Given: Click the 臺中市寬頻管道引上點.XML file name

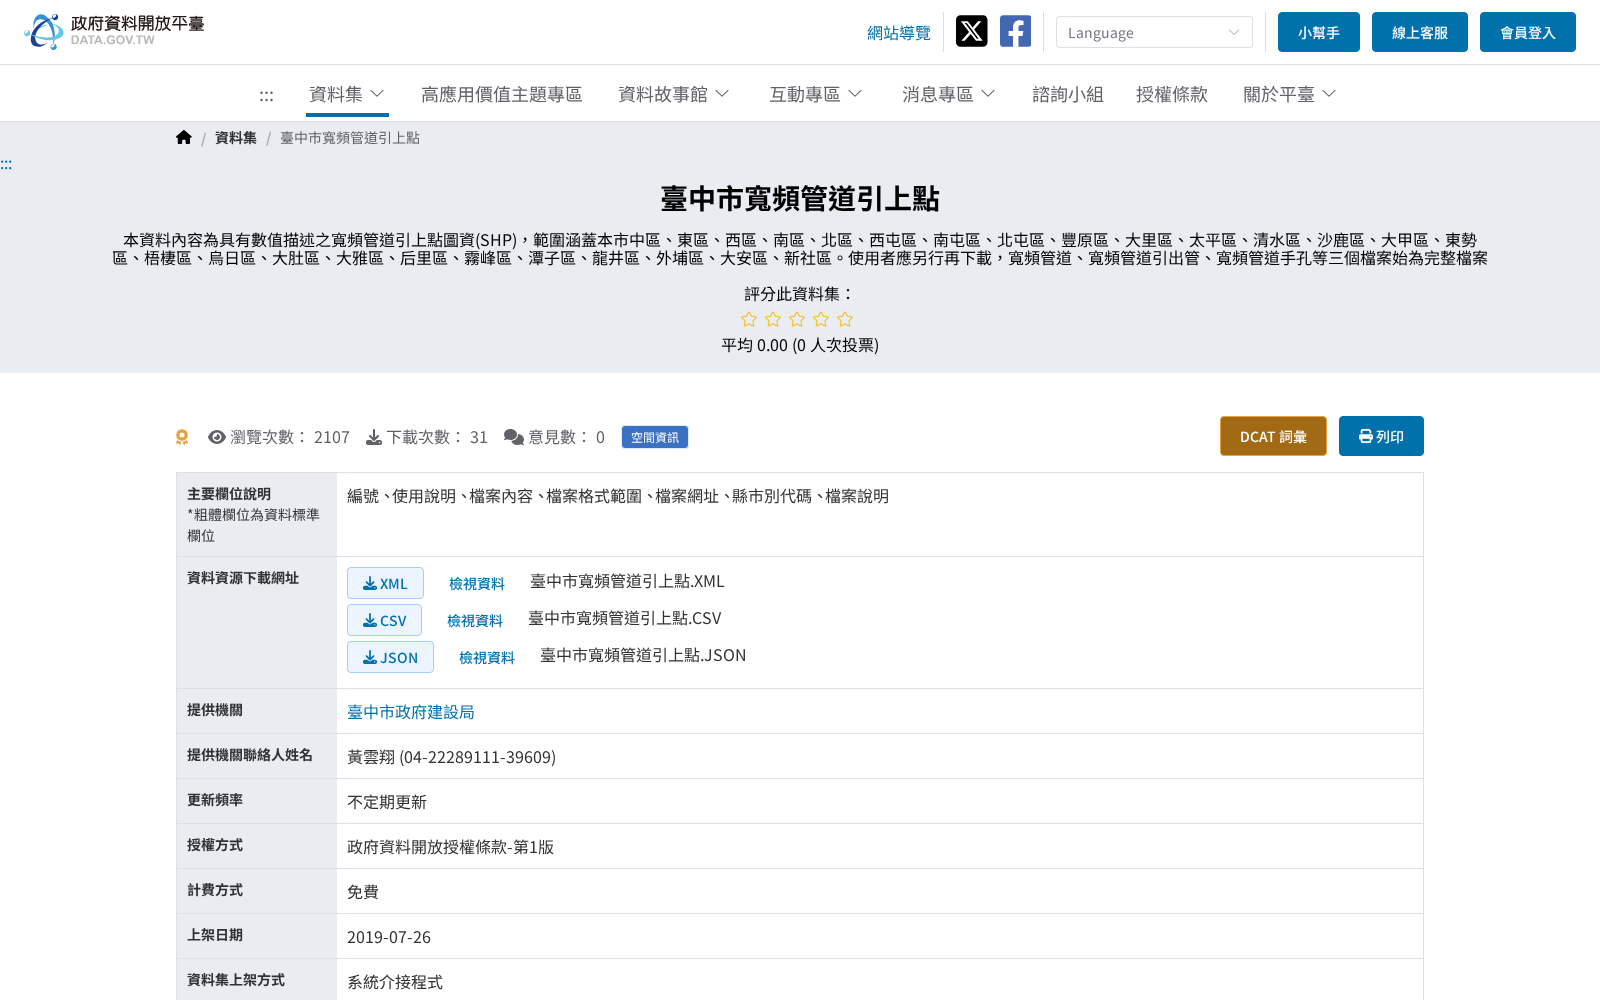Looking at the screenshot, I should point(627,581).
